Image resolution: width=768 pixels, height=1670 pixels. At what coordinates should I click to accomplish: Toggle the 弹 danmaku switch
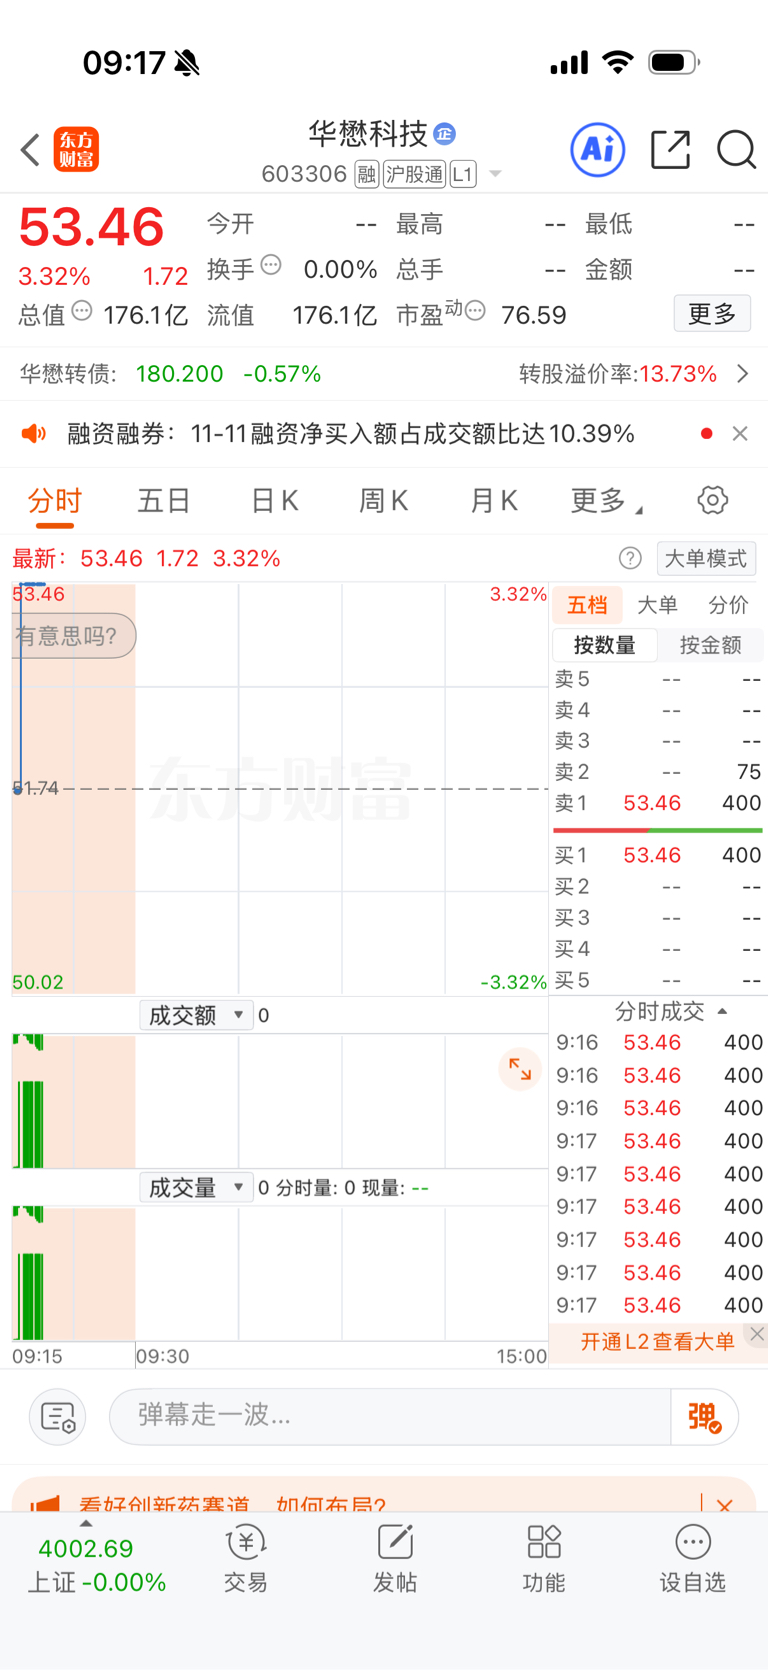(x=705, y=1416)
